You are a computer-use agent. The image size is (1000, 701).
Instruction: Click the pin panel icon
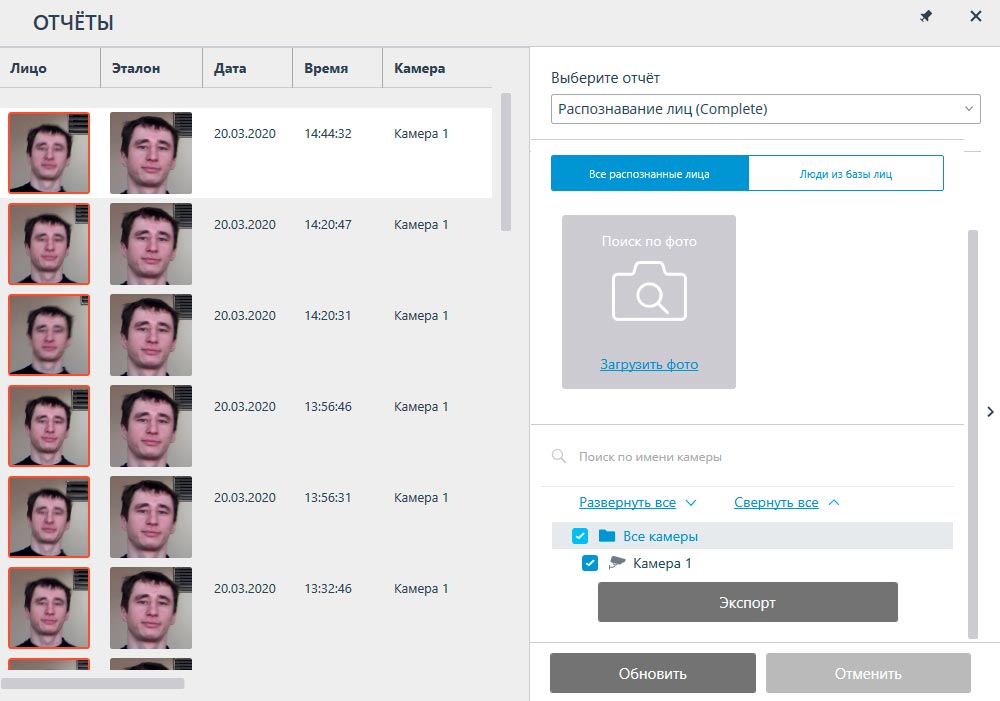pos(926,17)
